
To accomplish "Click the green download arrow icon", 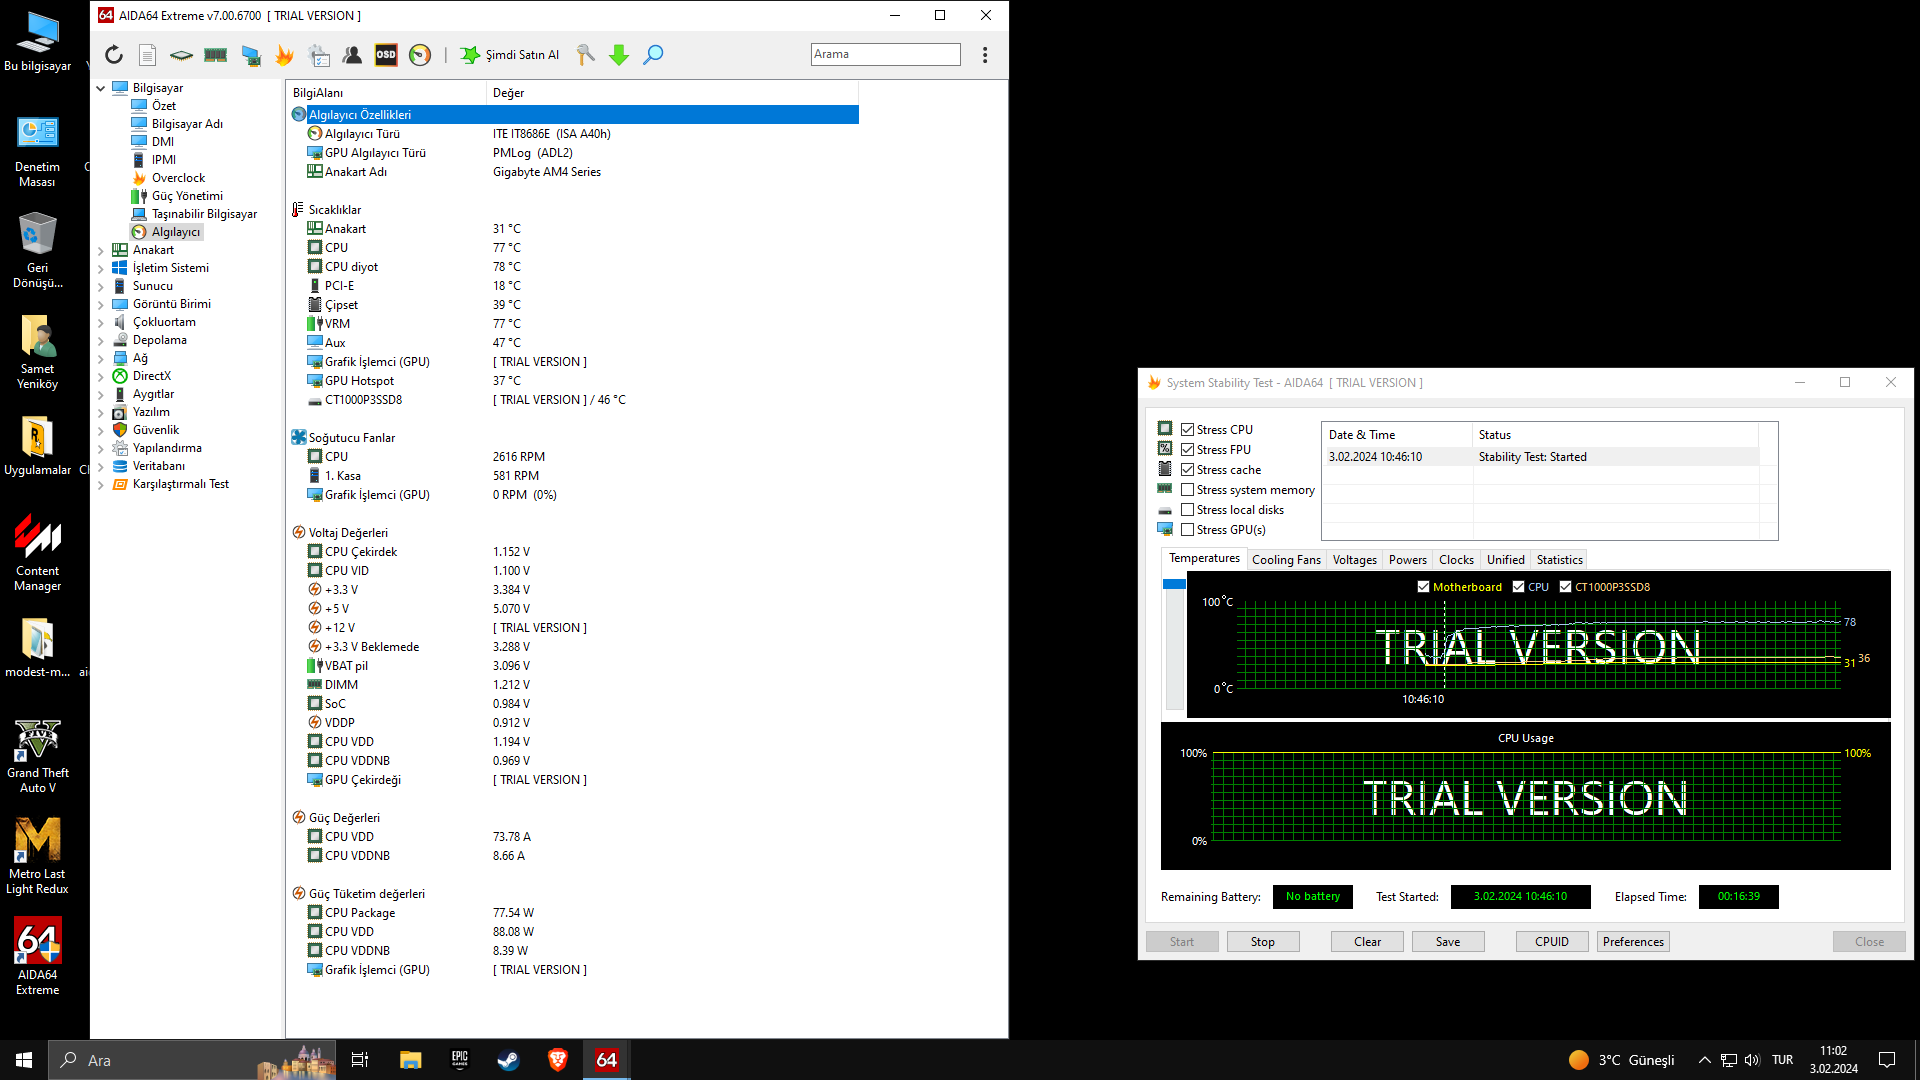I will point(619,55).
